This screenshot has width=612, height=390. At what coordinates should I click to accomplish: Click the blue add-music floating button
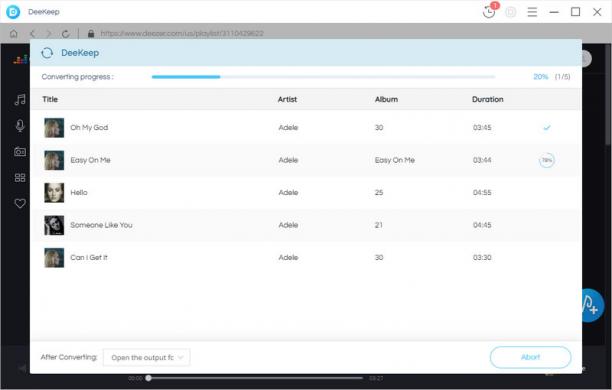pyautogui.click(x=592, y=305)
